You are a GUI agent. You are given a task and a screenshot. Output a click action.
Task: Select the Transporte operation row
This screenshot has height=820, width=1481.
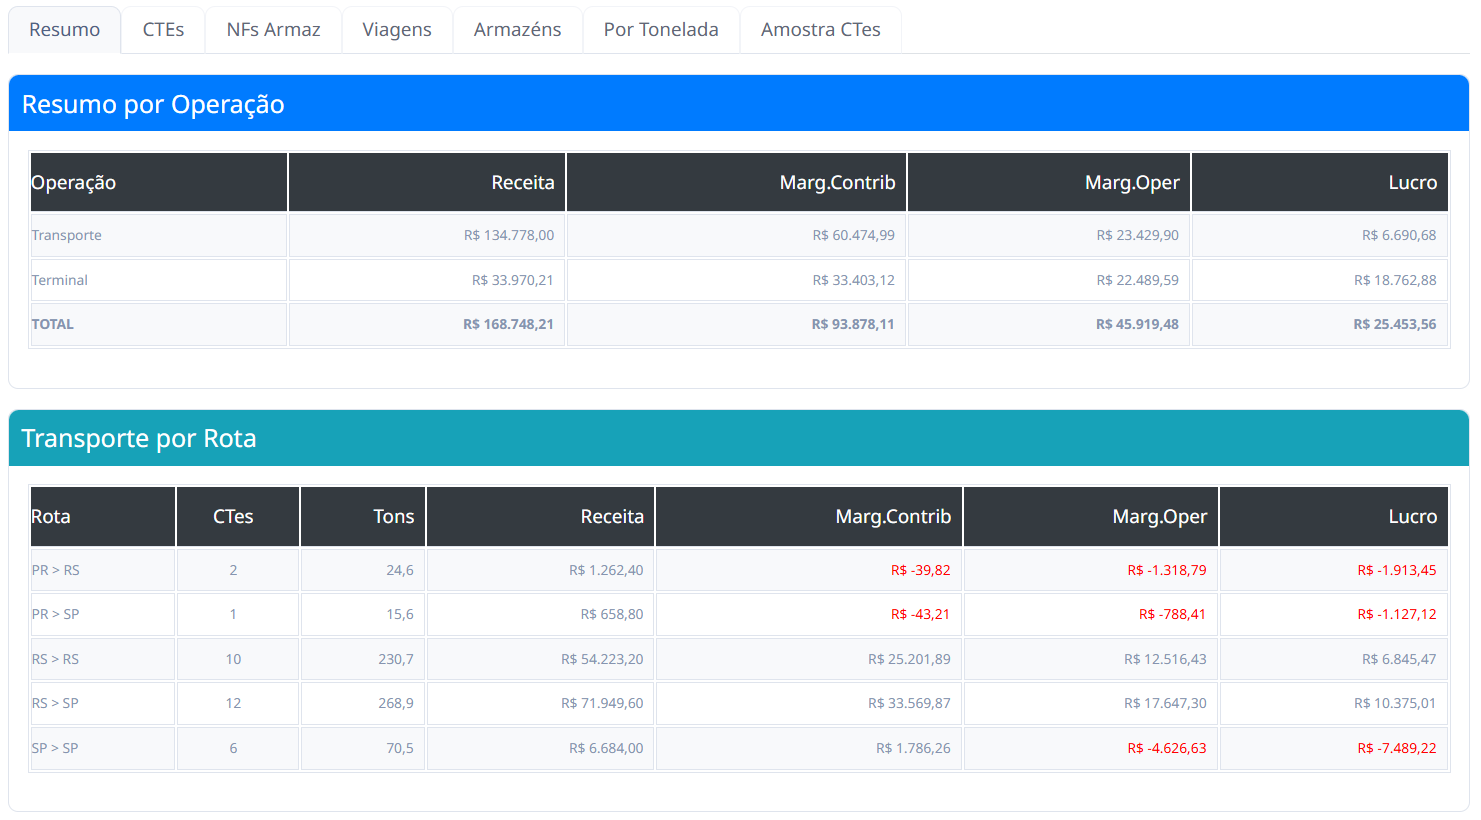67,236
